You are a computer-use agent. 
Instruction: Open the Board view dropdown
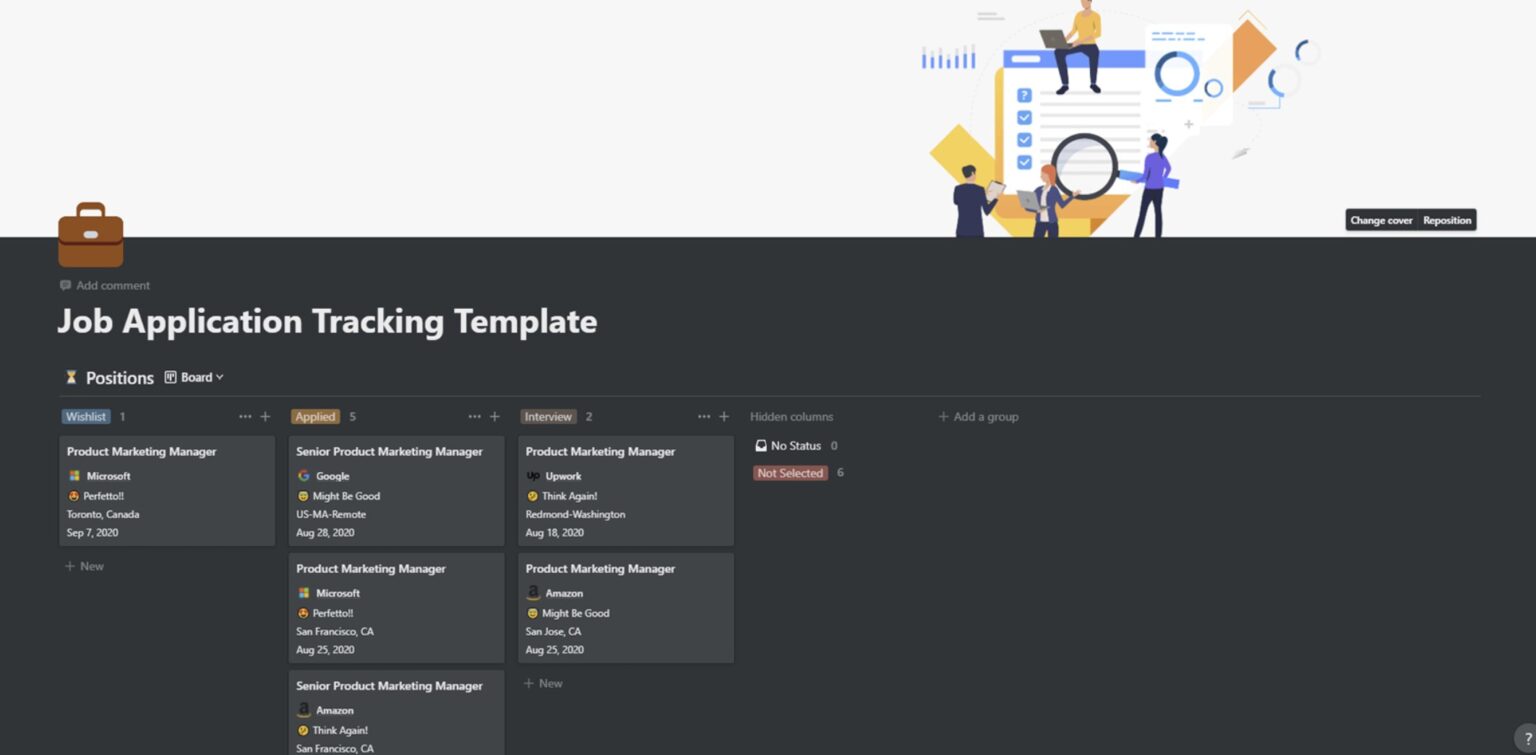(196, 377)
